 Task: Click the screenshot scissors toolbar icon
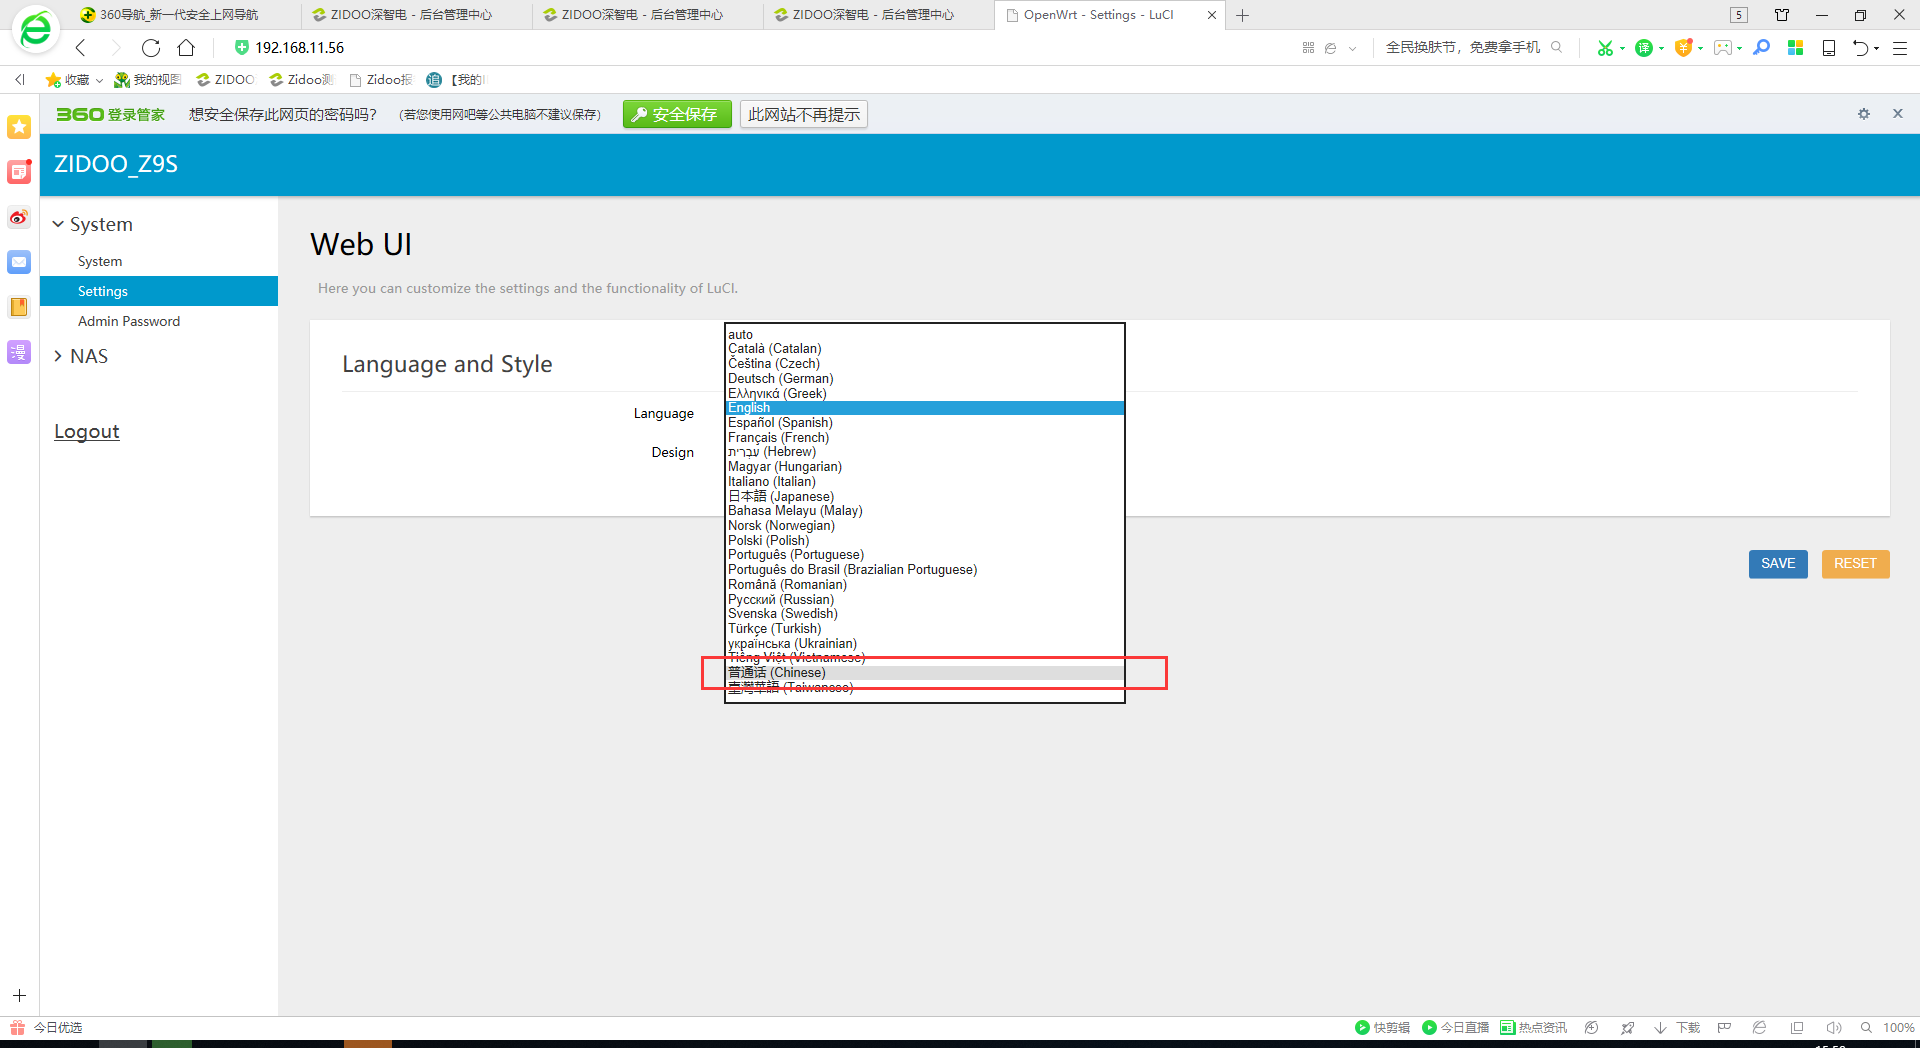1604,48
